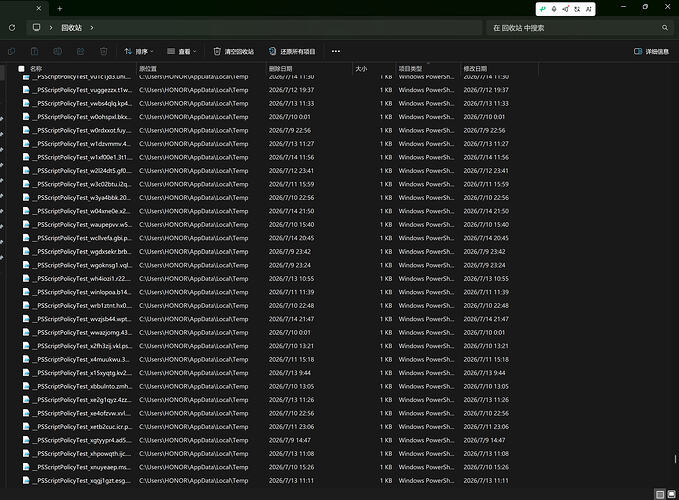679x500 pixels.
Task: Refresh the Recycle Bin view
Action: [x=12, y=28]
